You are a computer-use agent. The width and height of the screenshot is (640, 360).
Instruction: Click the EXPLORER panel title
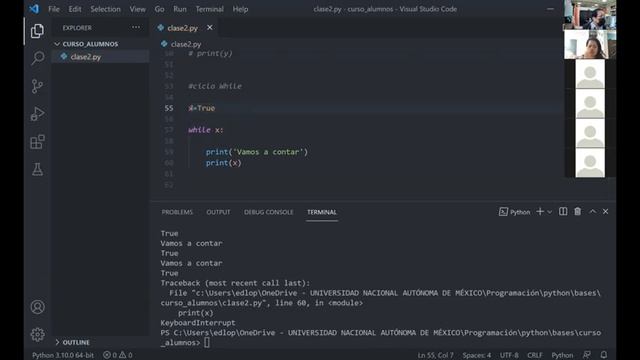tap(77, 28)
